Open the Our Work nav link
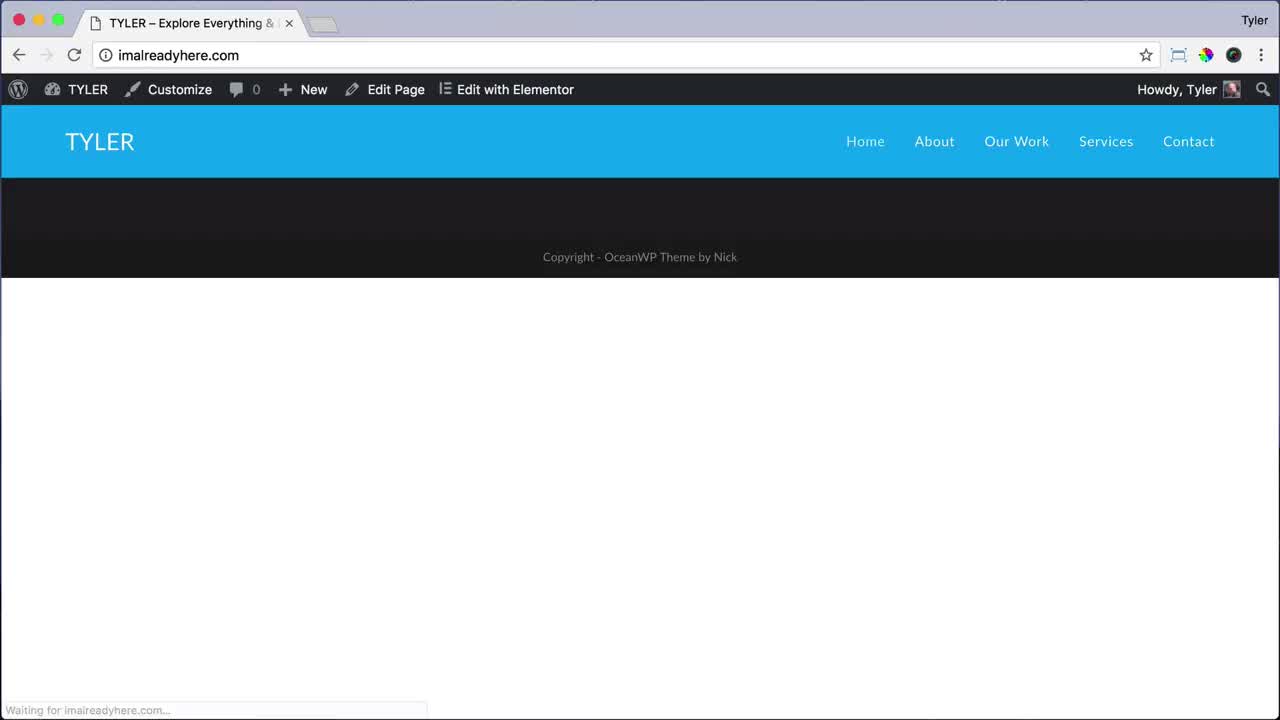The image size is (1280, 720). 1016,141
